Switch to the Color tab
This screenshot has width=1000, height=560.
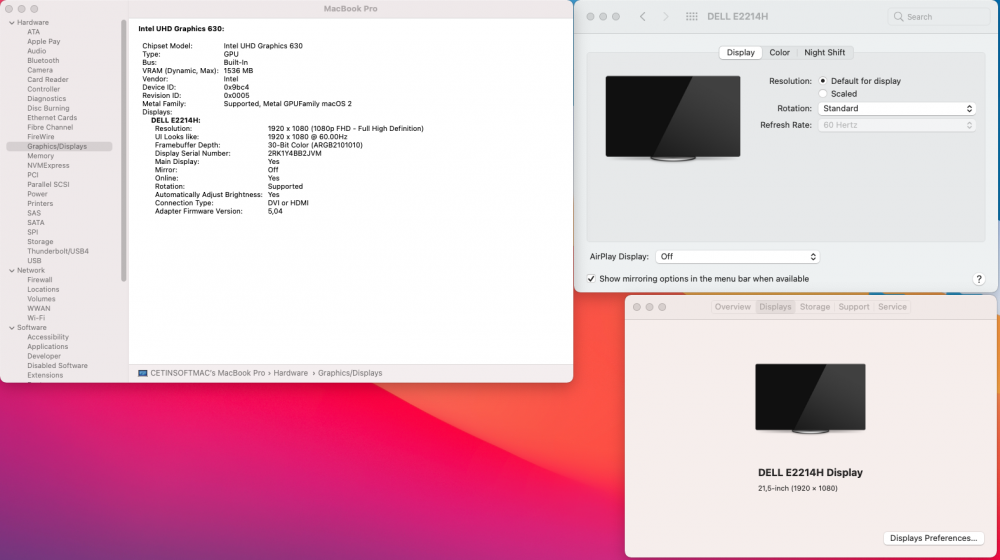(779, 52)
